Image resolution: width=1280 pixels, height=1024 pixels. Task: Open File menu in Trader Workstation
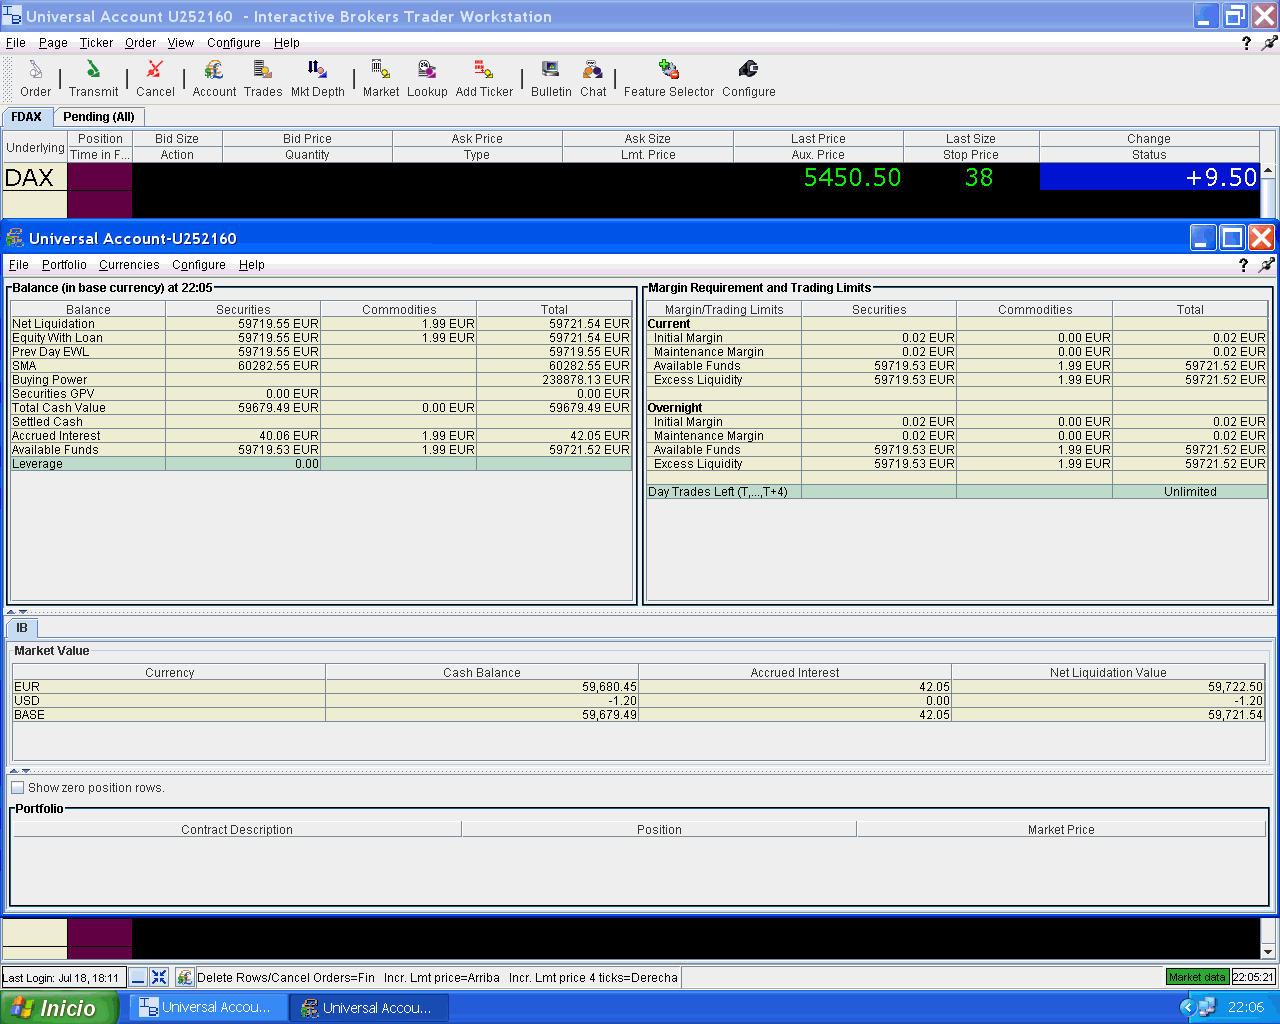tap(16, 43)
